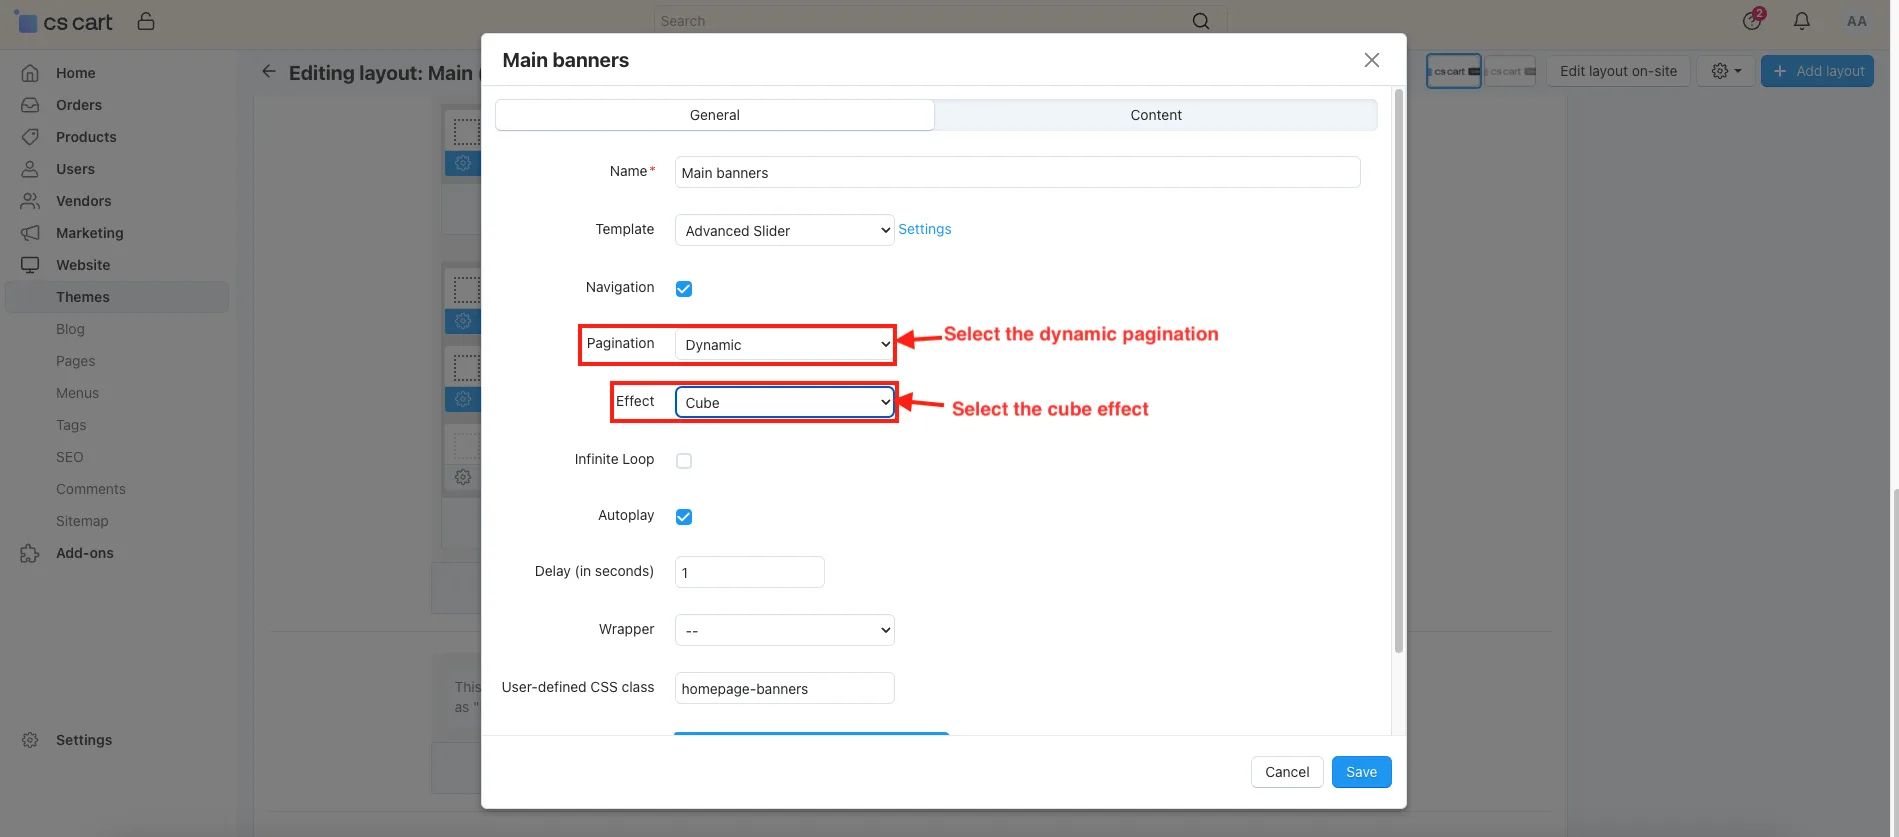This screenshot has height=837, width=1899.
Task: Open Sitemap in the Website submenu
Action: coord(82,521)
